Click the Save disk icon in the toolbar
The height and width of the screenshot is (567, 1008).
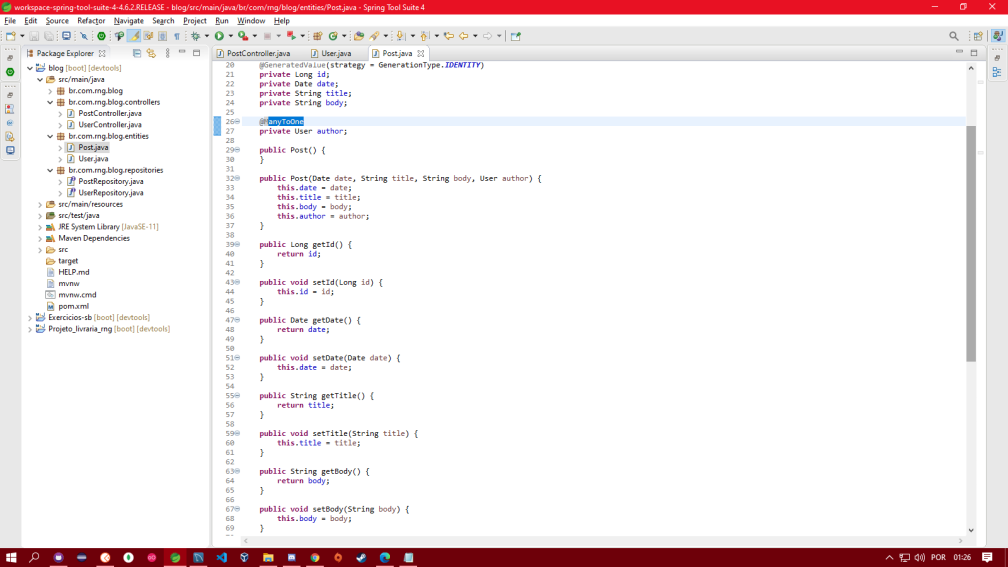coord(34,36)
